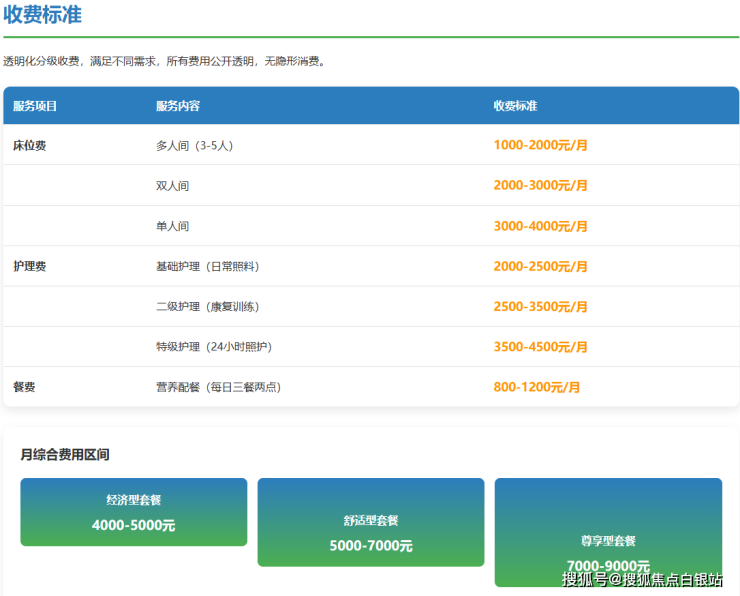Viewport: 740px width, 596px height.
Task: Select the 双人间 service cell
Action: point(172,186)
